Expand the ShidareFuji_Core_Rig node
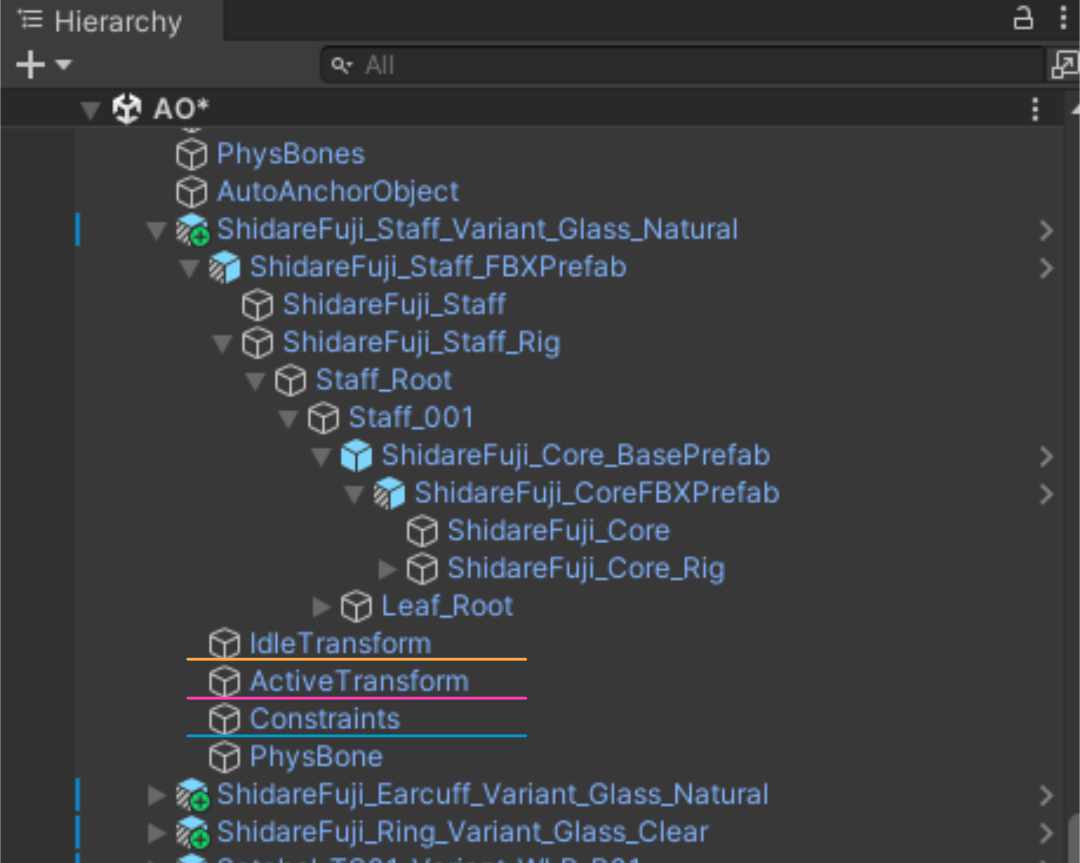This screenshot has width=1080, height=863. tap(388, 569)
